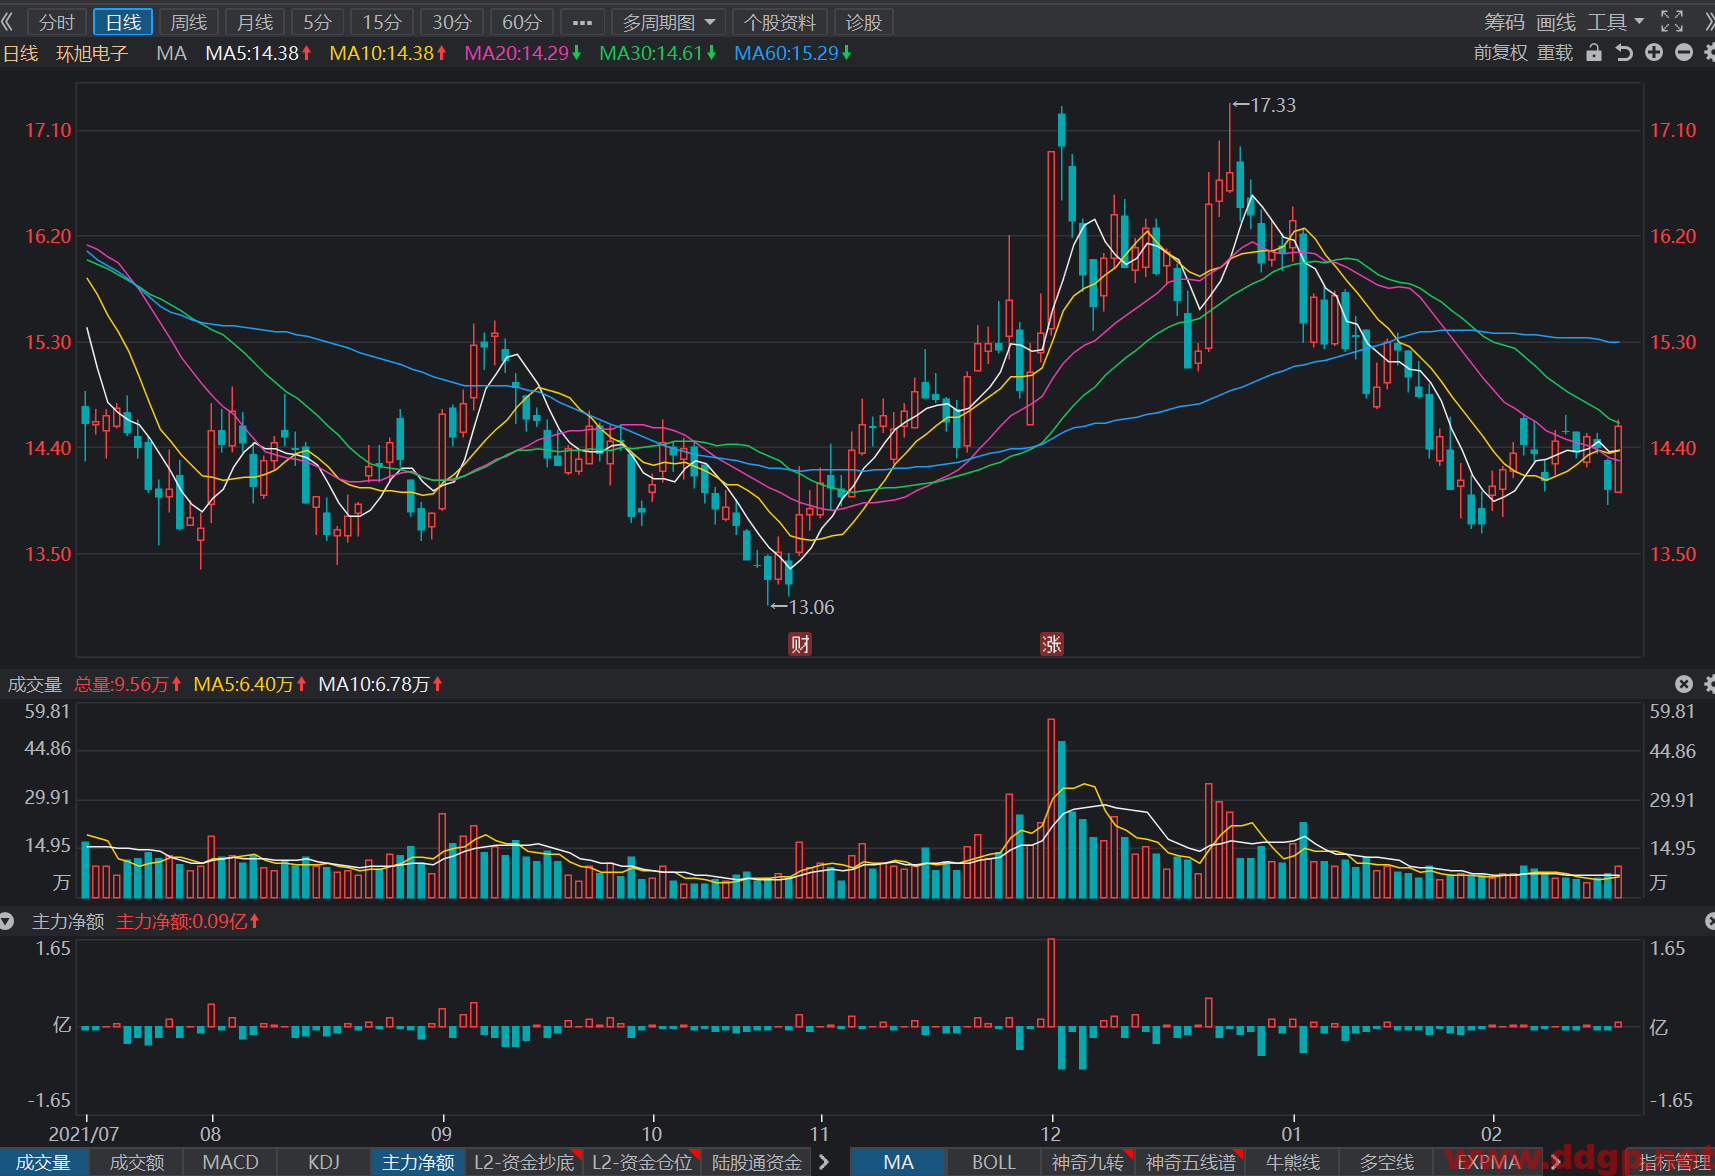Select 神奇五线谱 indicator tab

1190,1162
